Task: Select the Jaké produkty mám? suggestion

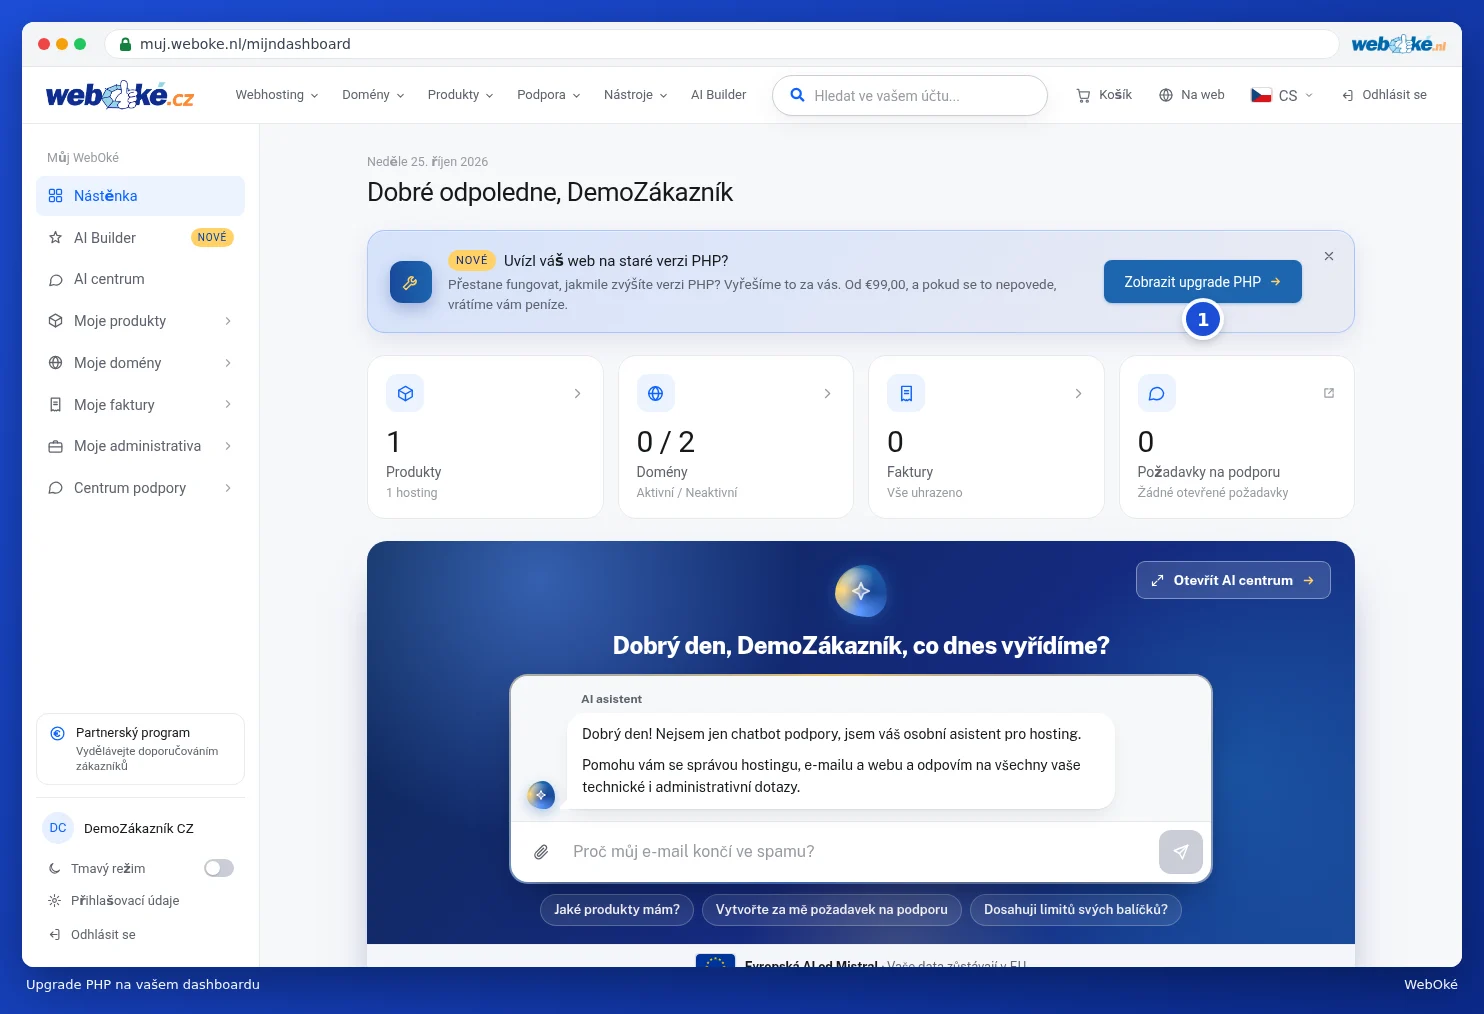Action: [x=617, y=910]
